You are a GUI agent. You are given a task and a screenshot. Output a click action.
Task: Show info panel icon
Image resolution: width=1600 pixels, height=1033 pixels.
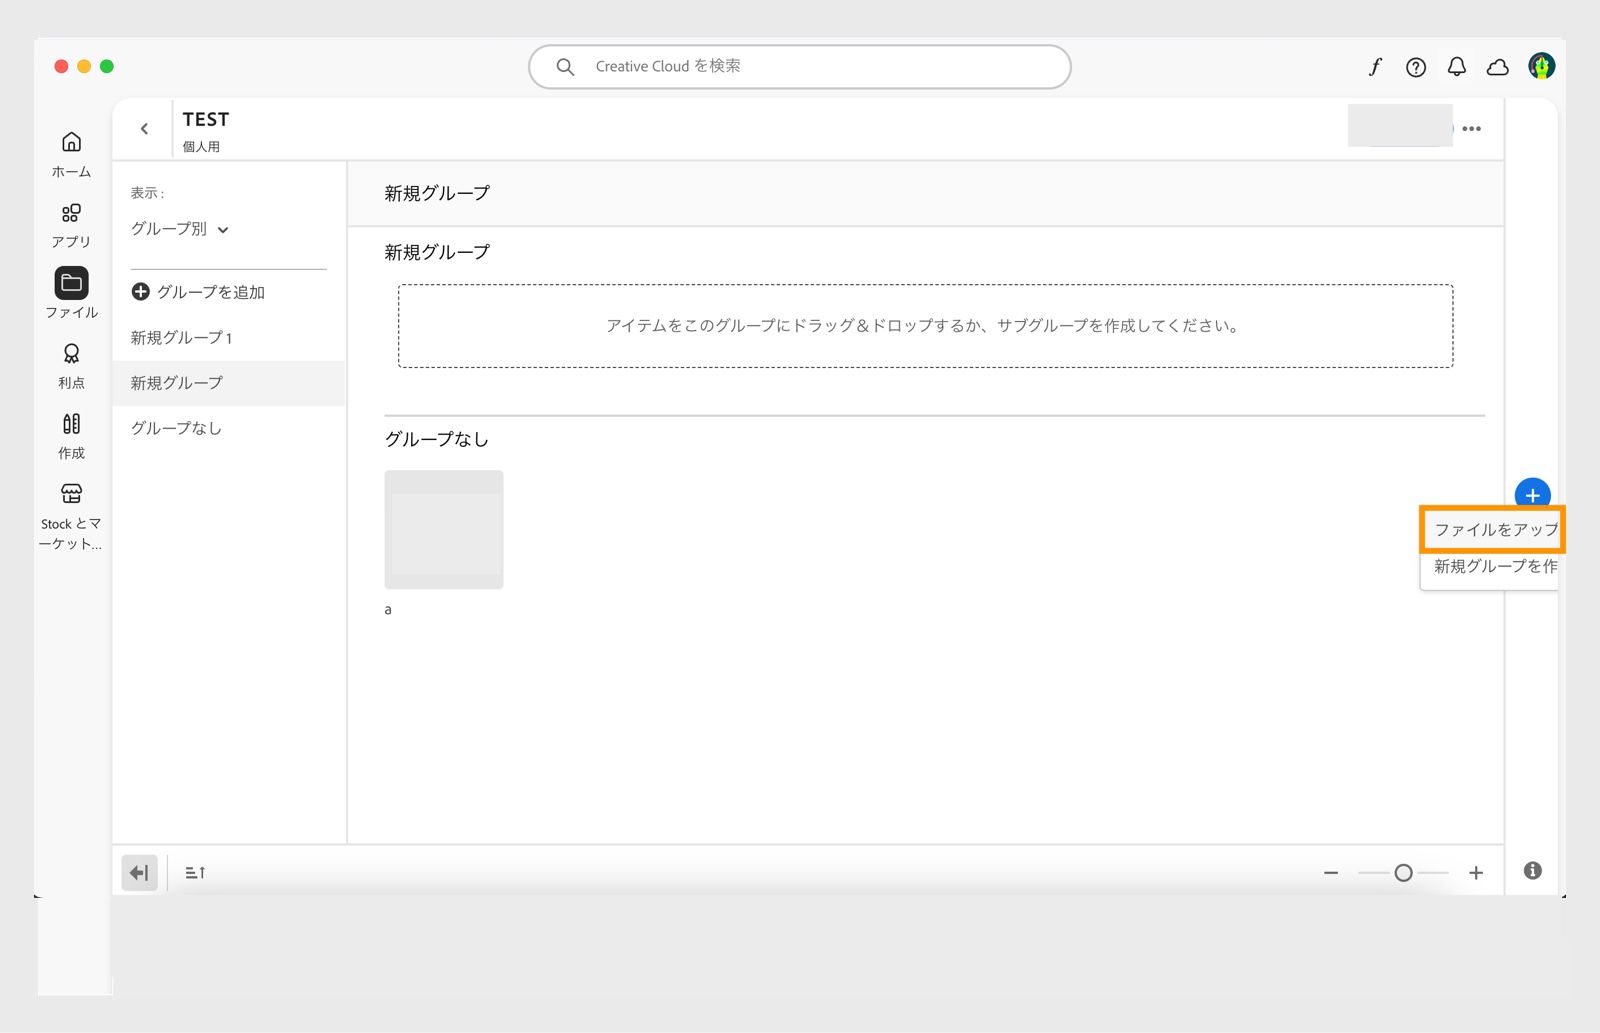(1532, 871)
